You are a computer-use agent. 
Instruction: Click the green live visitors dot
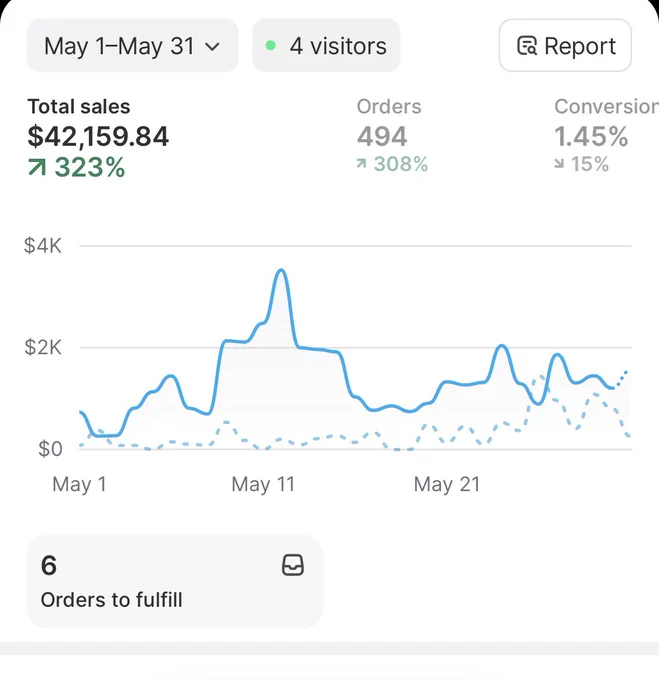[271, 46]
